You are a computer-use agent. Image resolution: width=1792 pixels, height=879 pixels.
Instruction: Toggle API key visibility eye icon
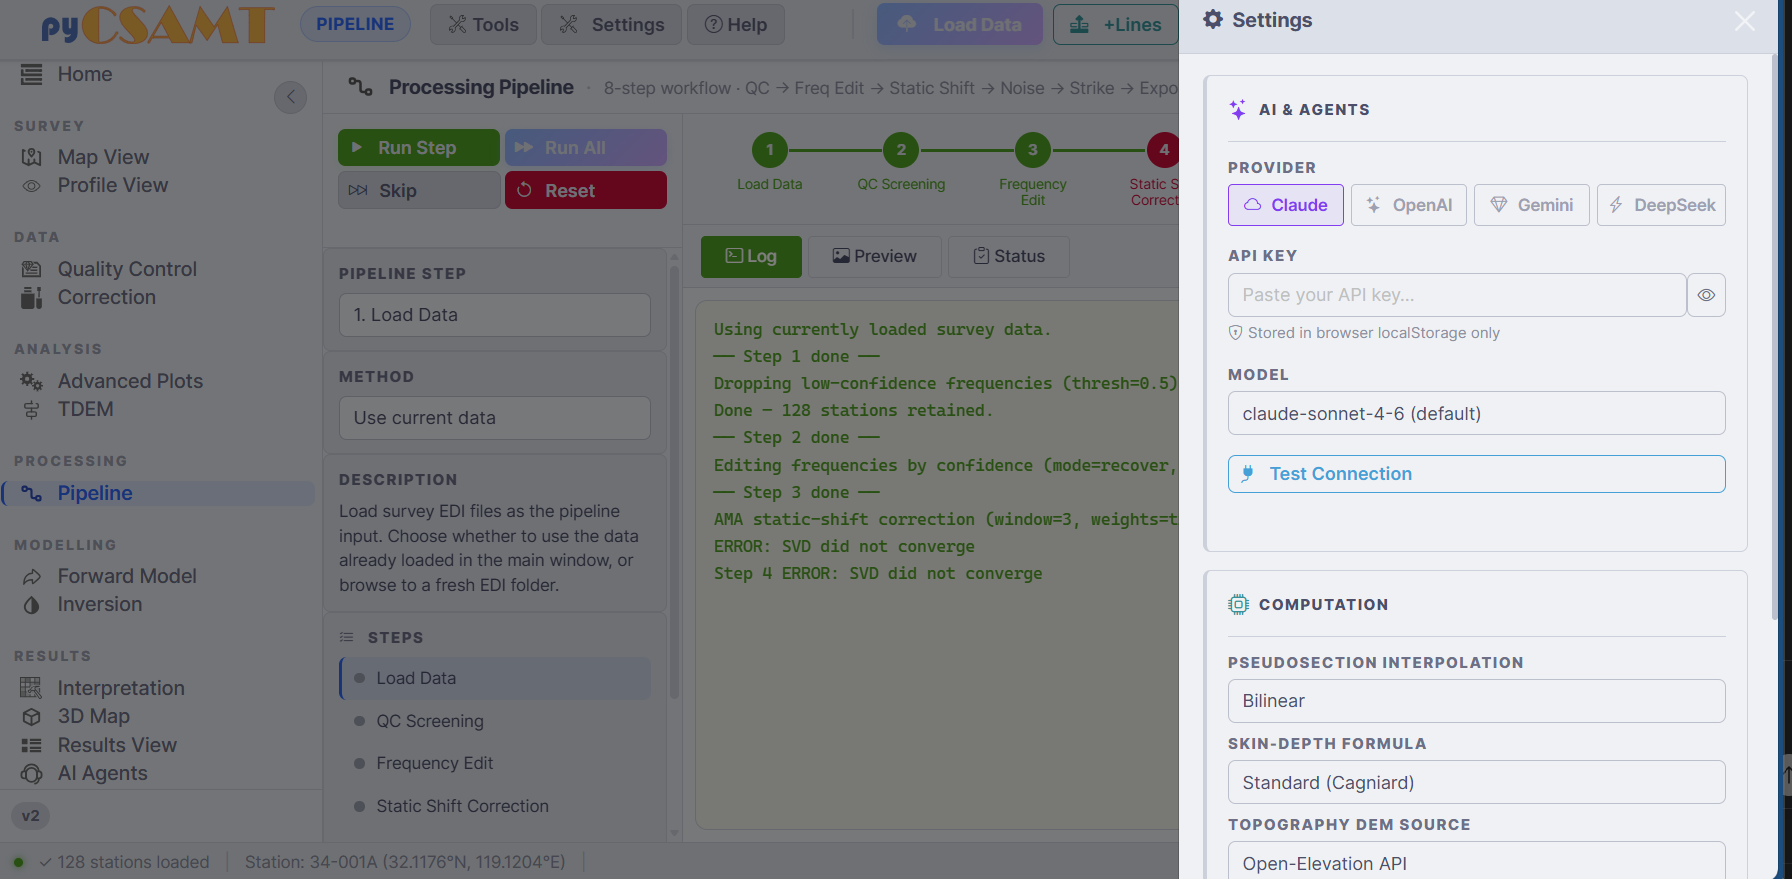tap(1706, 295)
